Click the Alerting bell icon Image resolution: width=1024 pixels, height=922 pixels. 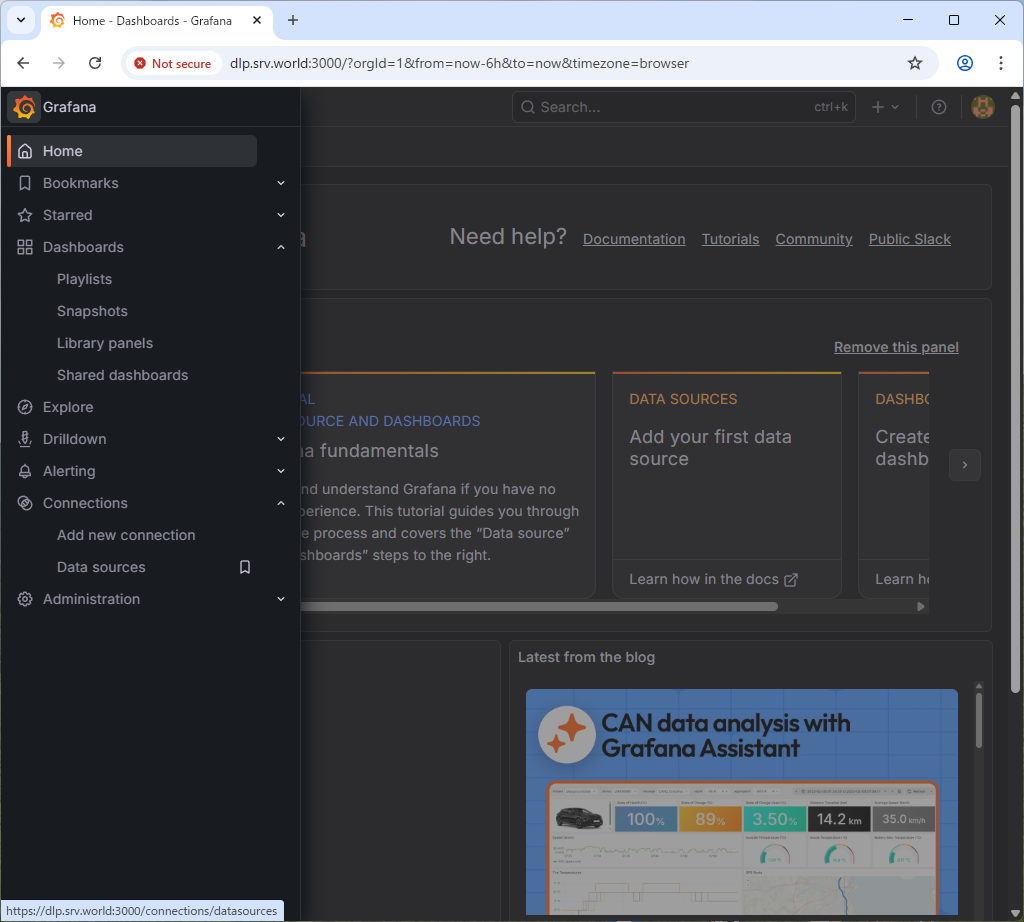tap(25, 471)
